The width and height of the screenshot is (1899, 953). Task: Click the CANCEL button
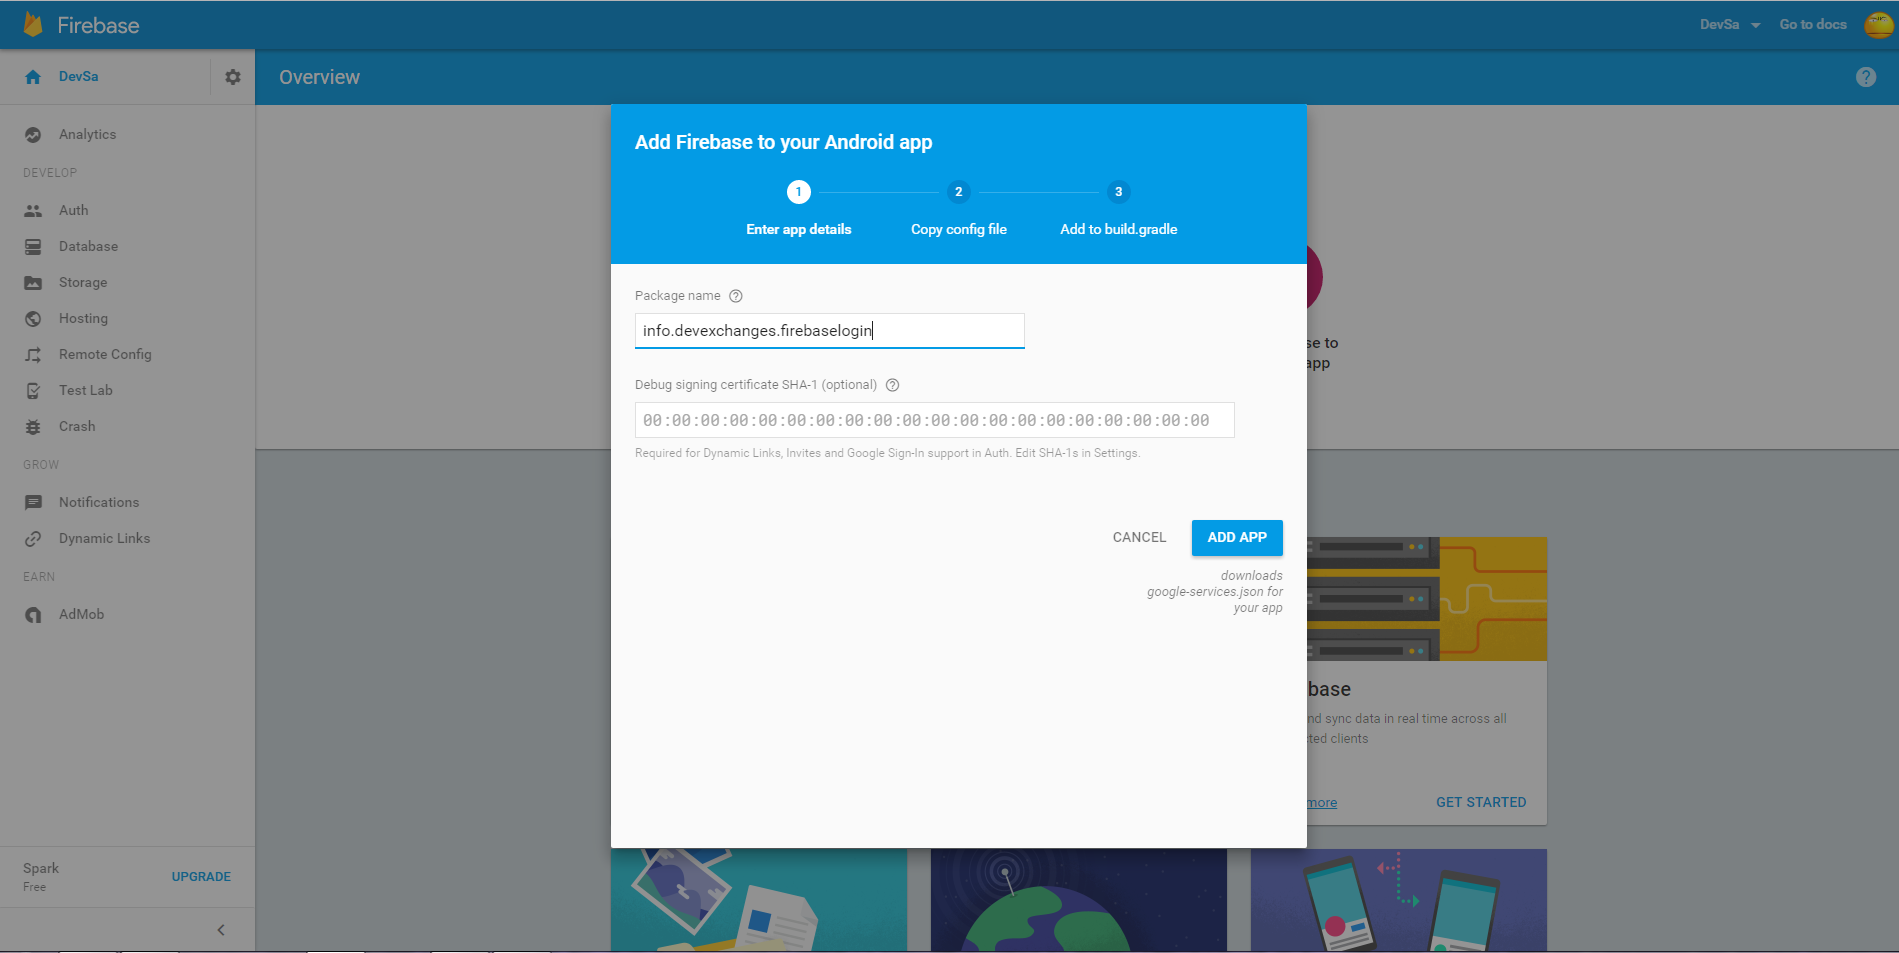1139,538
